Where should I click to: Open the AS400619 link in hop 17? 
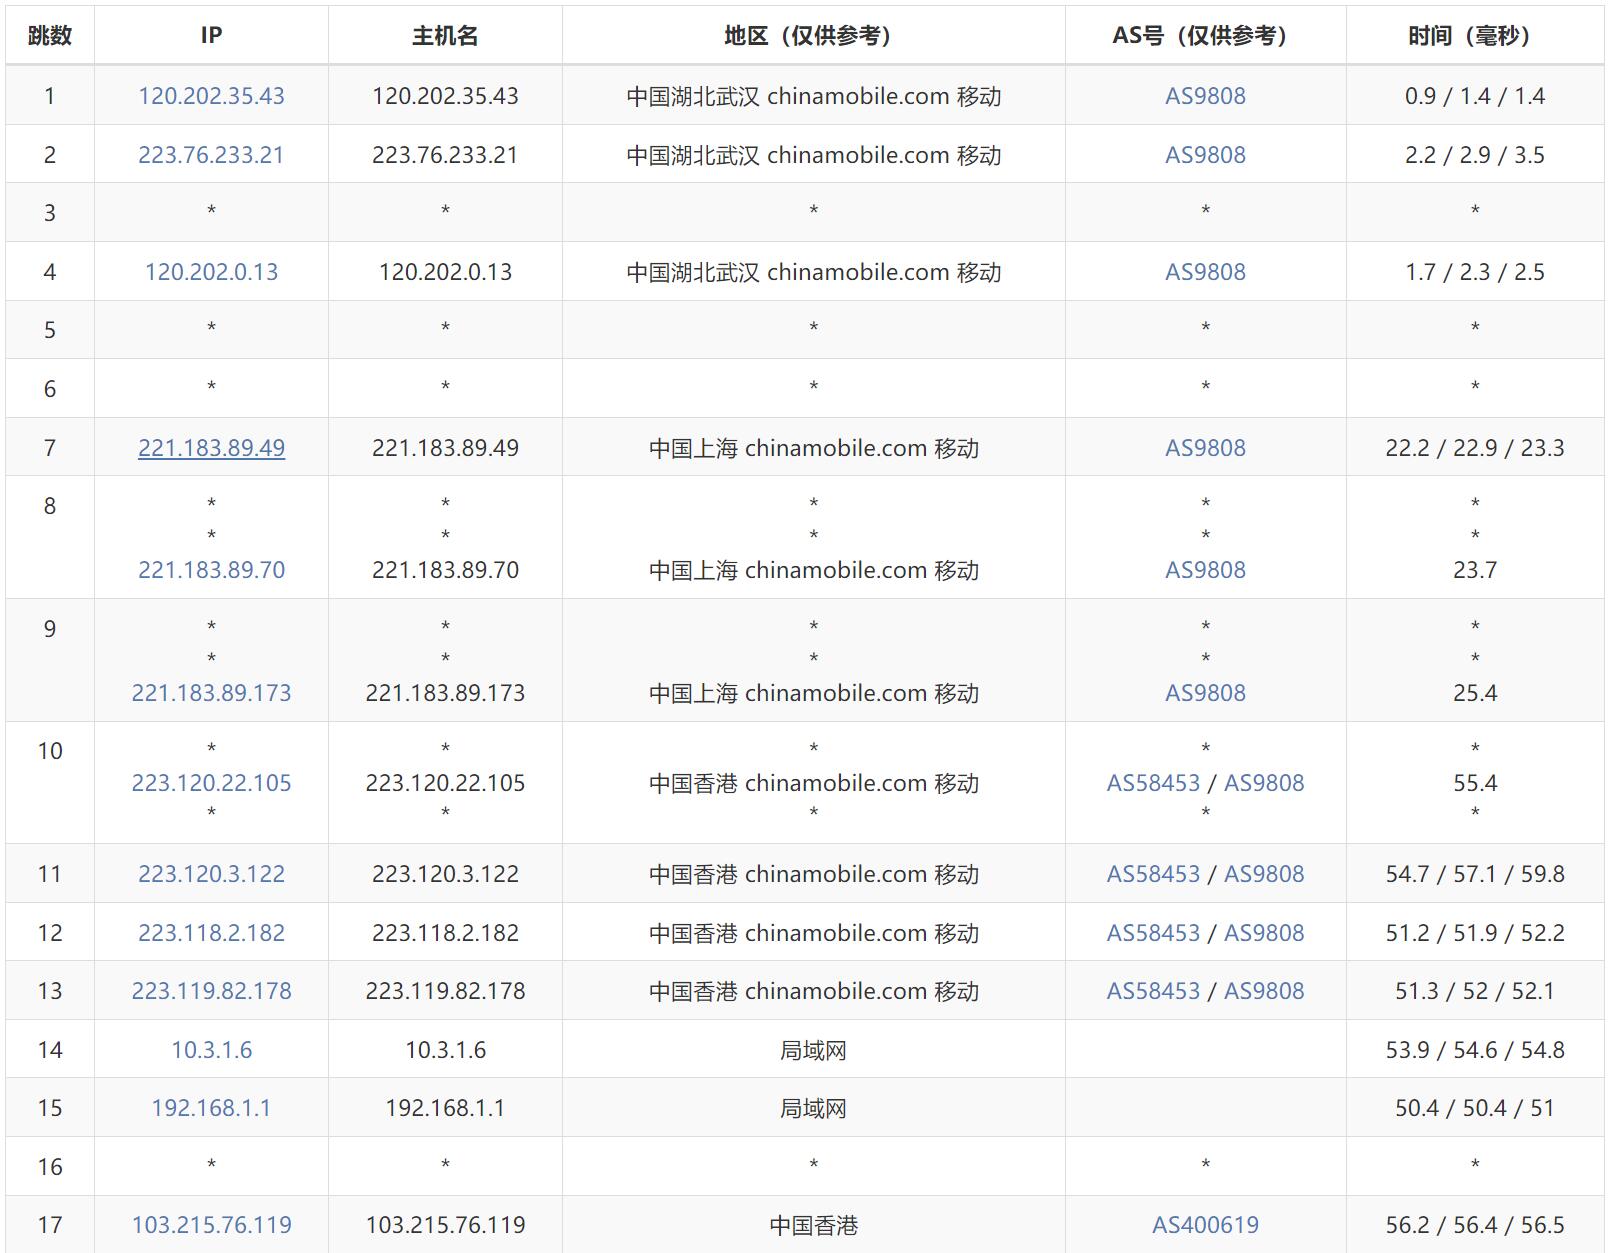click(x=1205, y=1225)
